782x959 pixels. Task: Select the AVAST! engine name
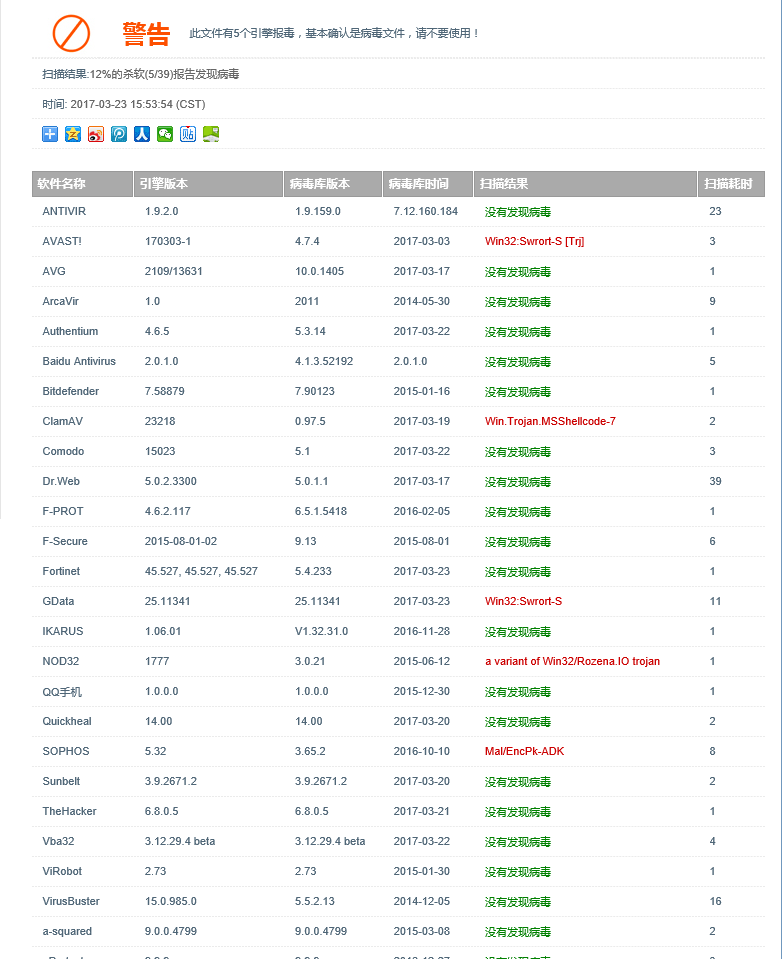62,241
